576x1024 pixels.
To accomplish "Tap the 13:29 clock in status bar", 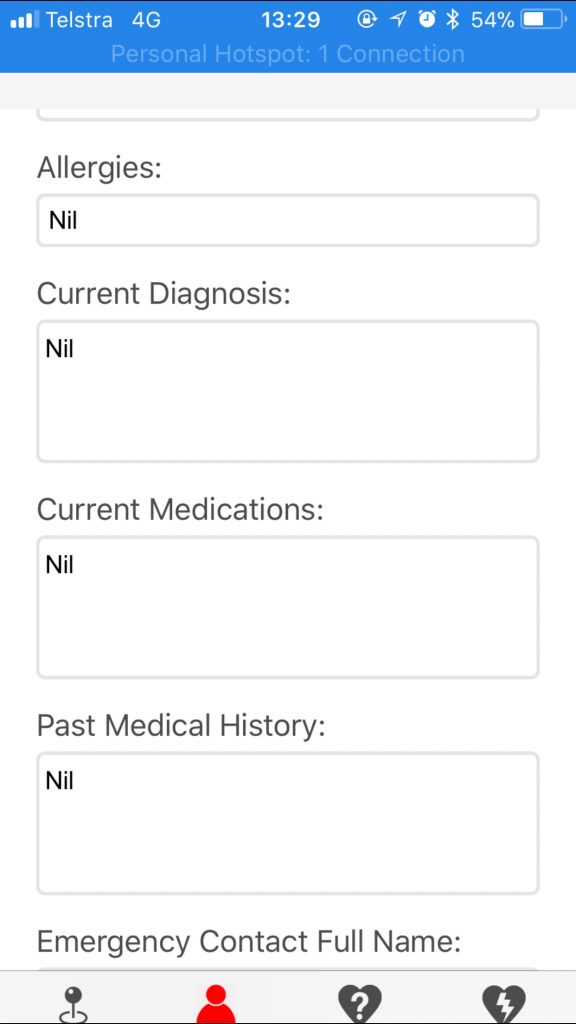I will pos(291,20).
